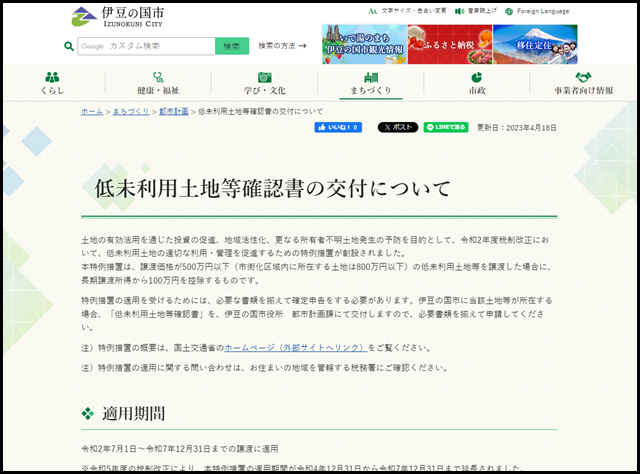
Task: Open 国土交通省 ホームページ external link
Action: 296,348
